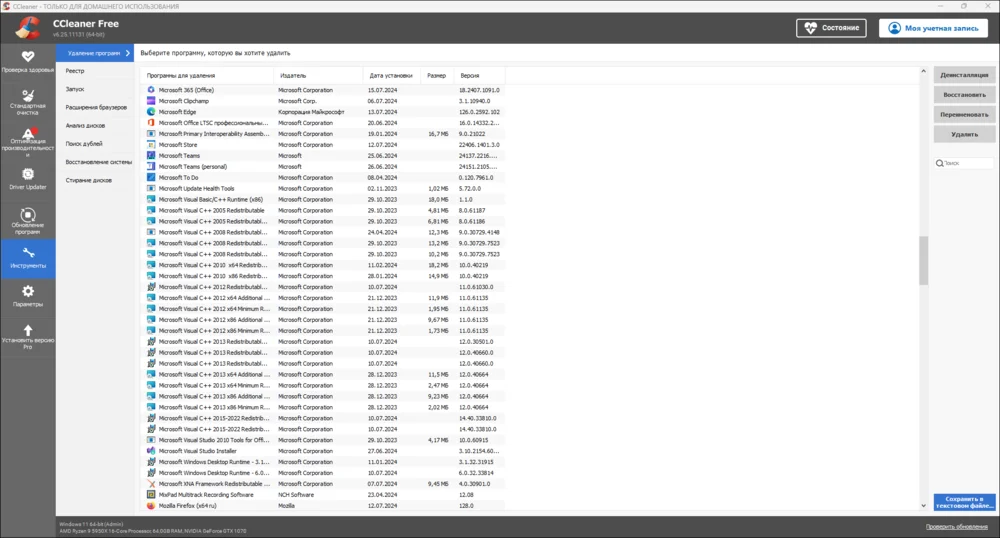Click the Microsoft To Do icon

[x=151, y=177]
